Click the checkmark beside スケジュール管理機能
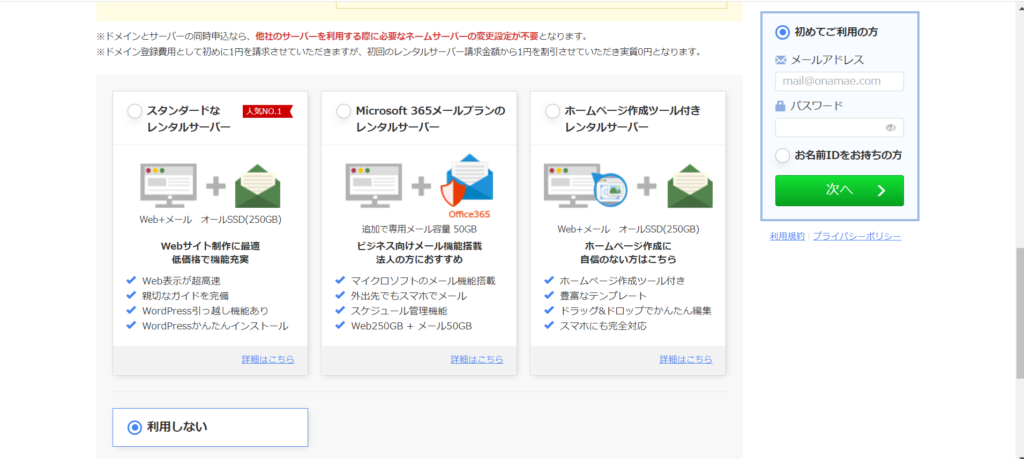Image resolution: width=1024 pixels, height=459 pixels. 340,310
